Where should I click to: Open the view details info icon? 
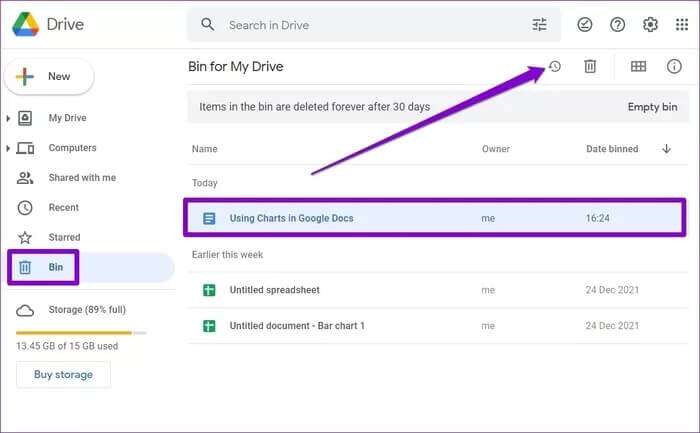coord(674,67)
